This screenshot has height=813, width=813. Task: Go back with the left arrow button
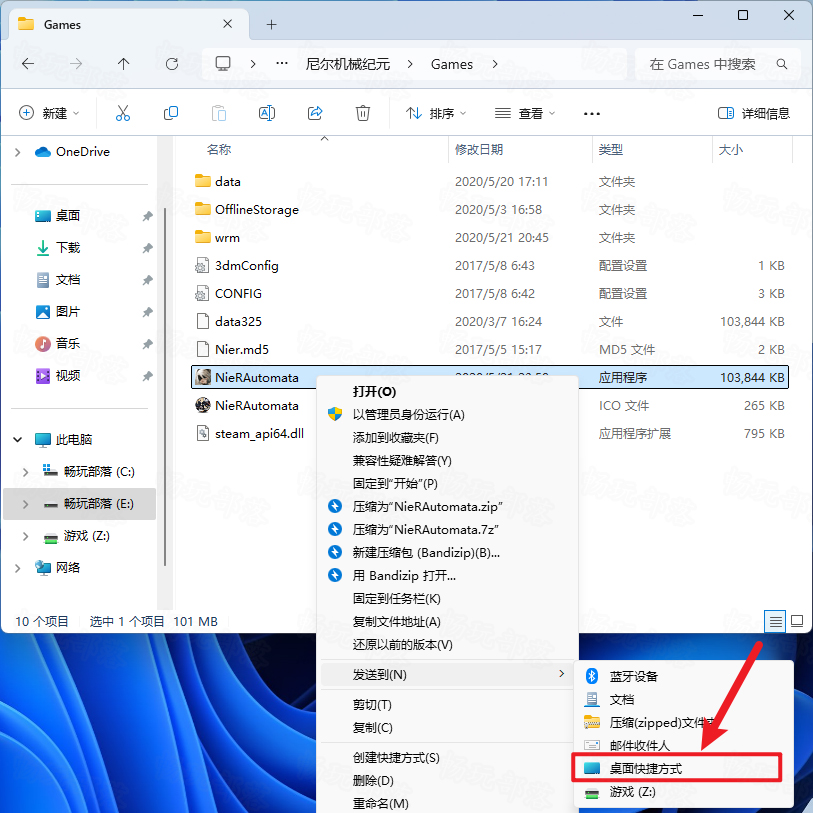tap(28, 64)
